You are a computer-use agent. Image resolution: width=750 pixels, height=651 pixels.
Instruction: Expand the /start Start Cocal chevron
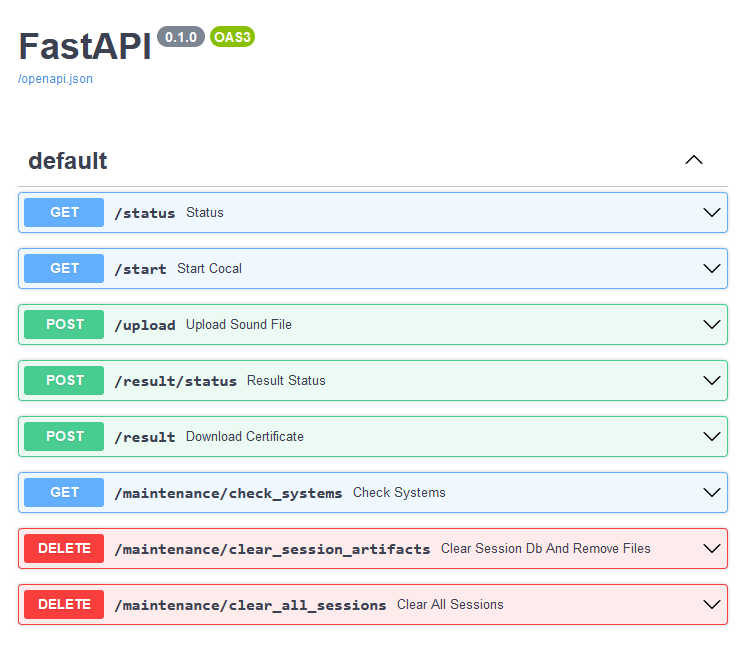pyautogui.click(x=712, y=268)
